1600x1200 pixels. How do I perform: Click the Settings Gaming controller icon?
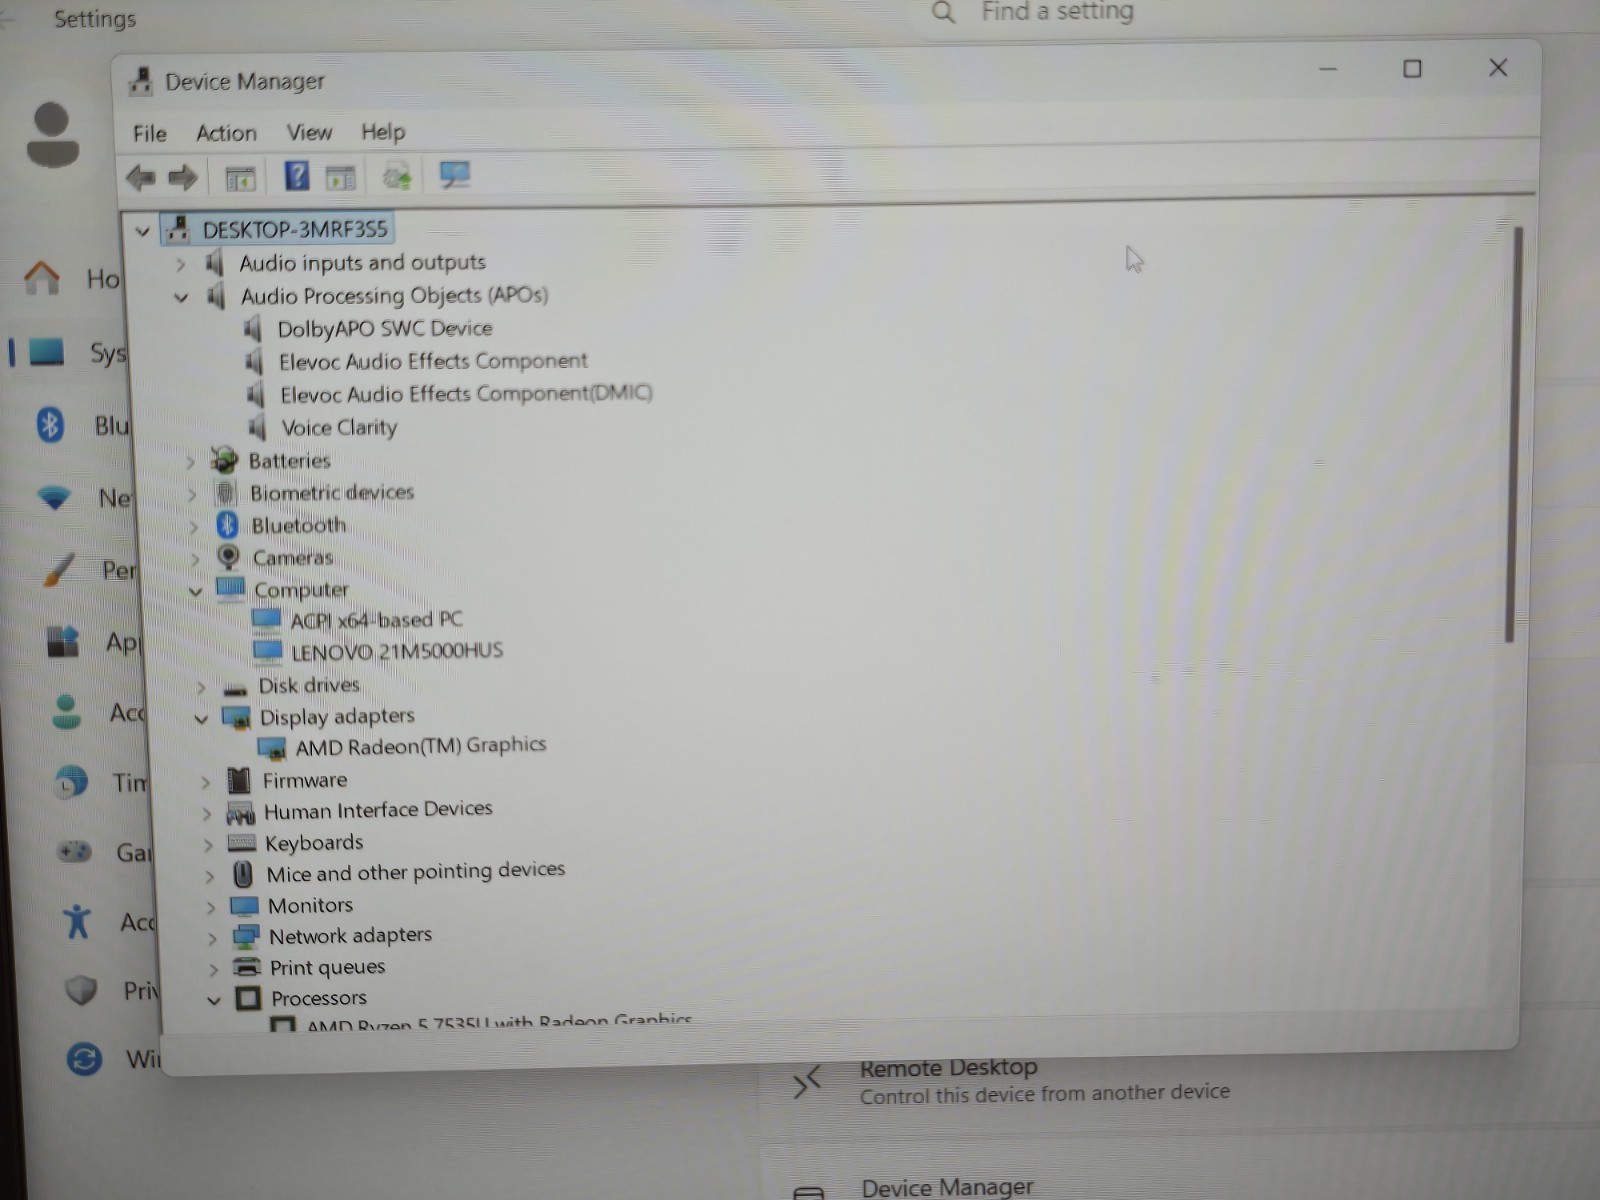click(74, 852)
